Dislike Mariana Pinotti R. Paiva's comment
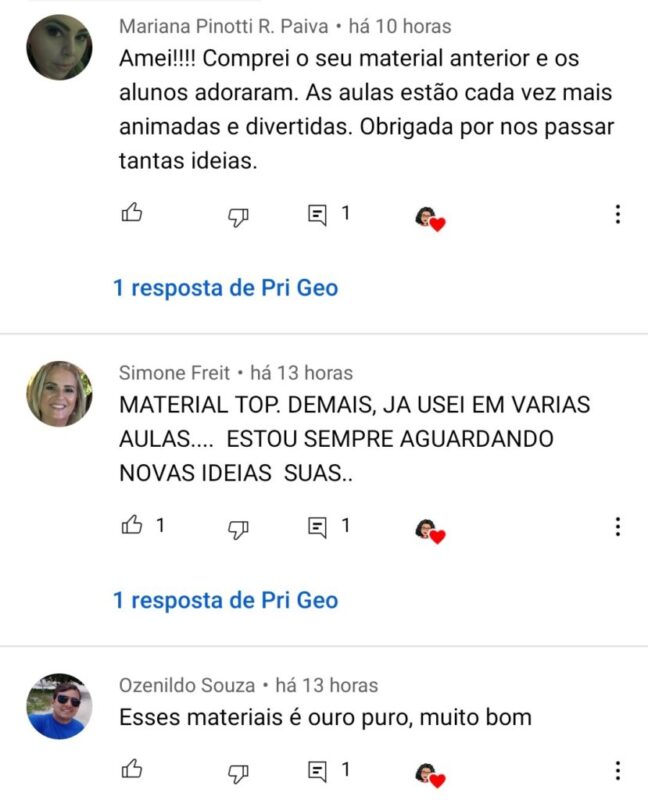 tap(238, 217)
